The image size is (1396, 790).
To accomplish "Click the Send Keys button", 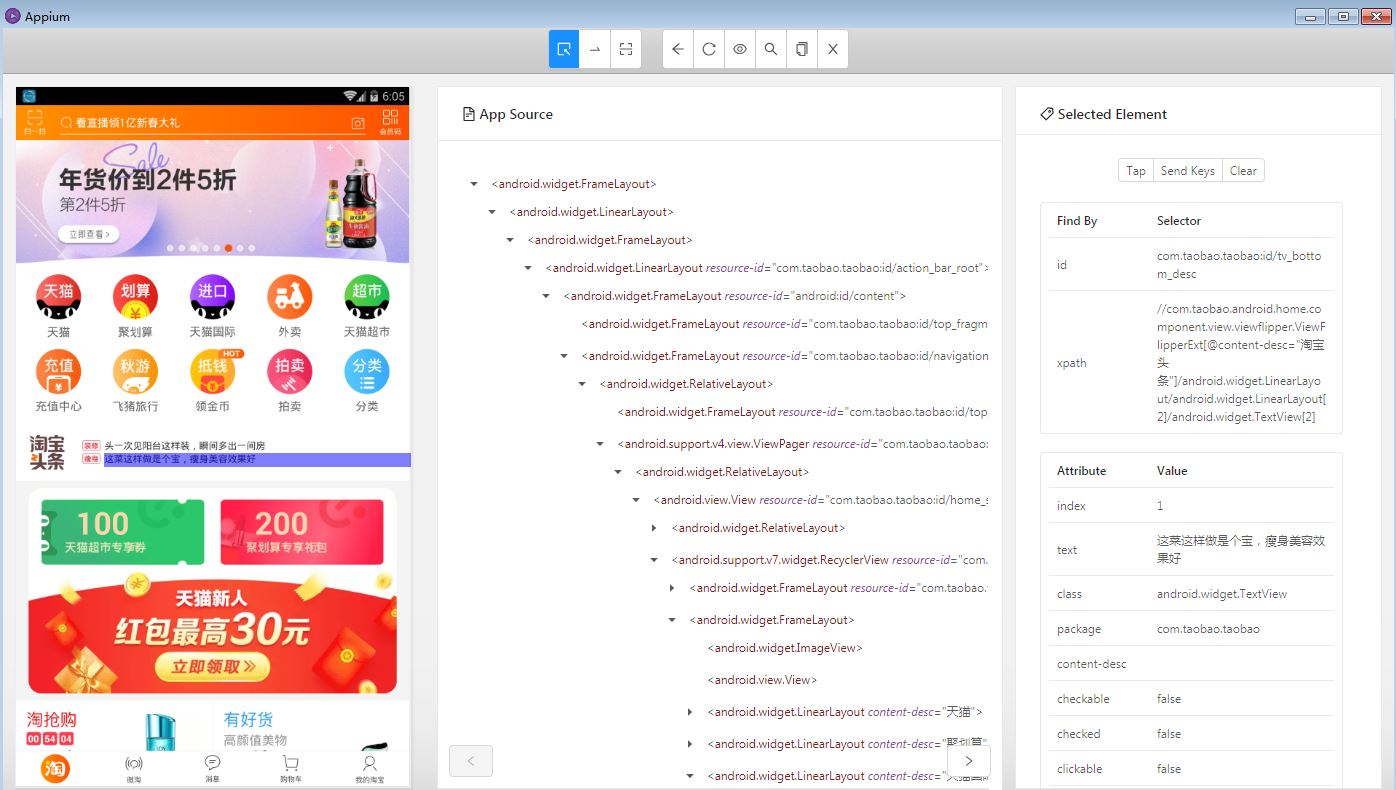I will pyautogui.click(x=1188, y=171).
